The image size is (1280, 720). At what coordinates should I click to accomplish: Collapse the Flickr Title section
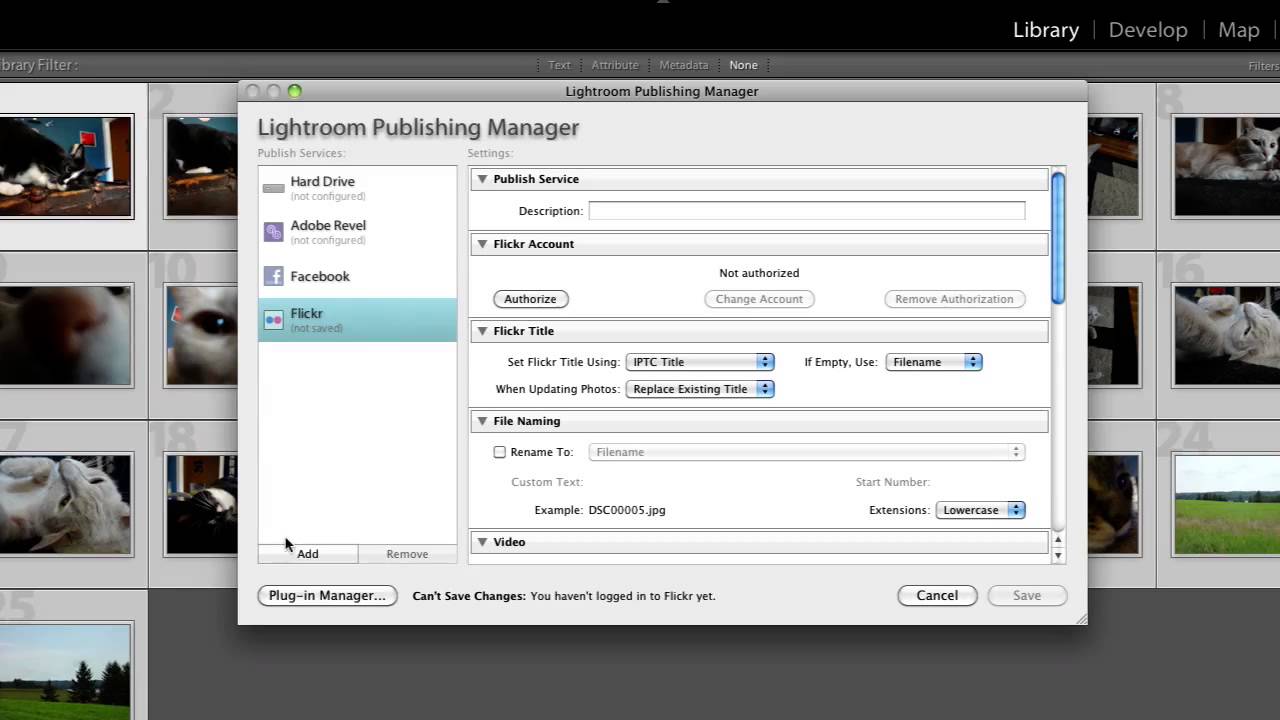pyautogui.click(x=482, y=331)
